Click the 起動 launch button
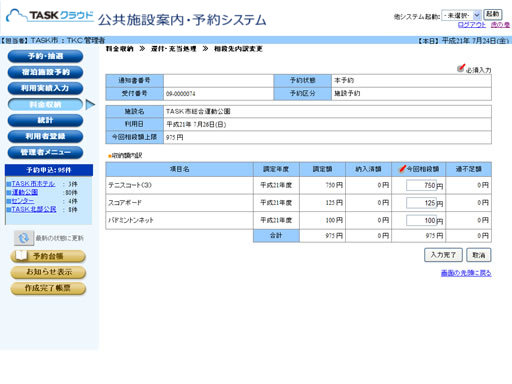512x384 pixels. pyautogui.click(x=492, y=15)
